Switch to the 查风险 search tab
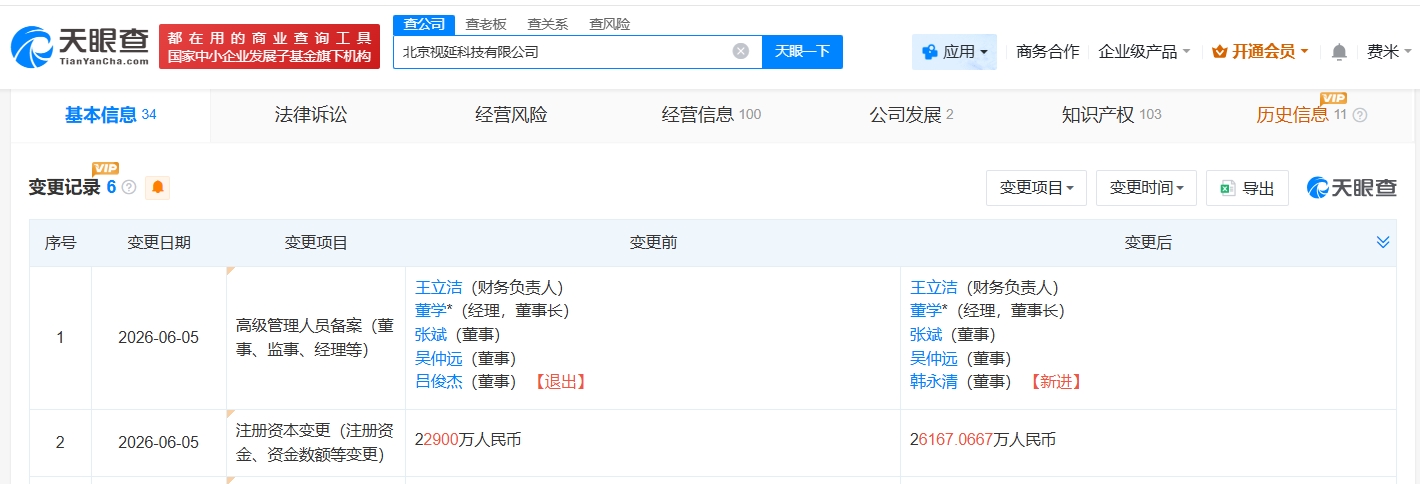 609,24
